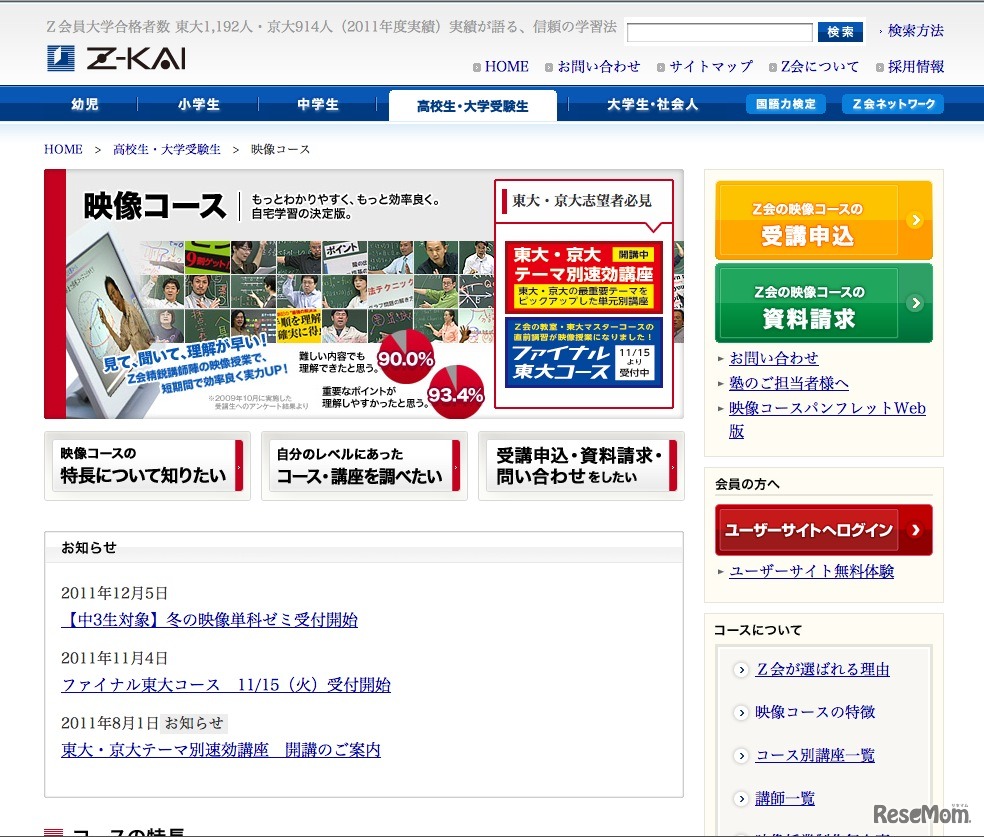Screen dimensions: 984x837
Task: Select the 幼児 navigation tab
Action: pyautogui.click(x=85, y=104)
